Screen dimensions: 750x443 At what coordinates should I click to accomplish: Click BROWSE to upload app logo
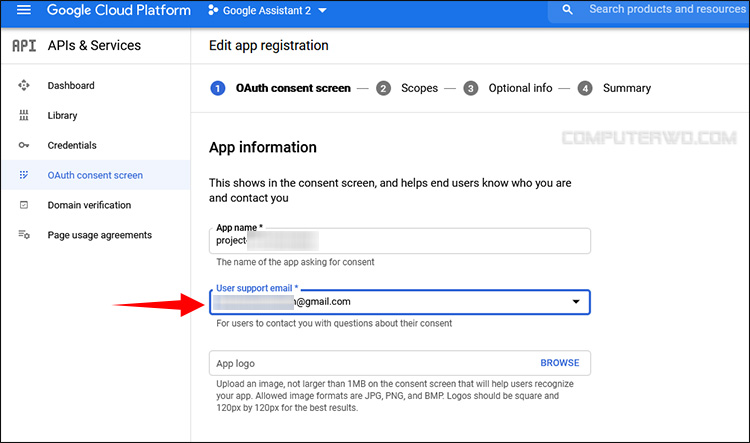[560, 363]
